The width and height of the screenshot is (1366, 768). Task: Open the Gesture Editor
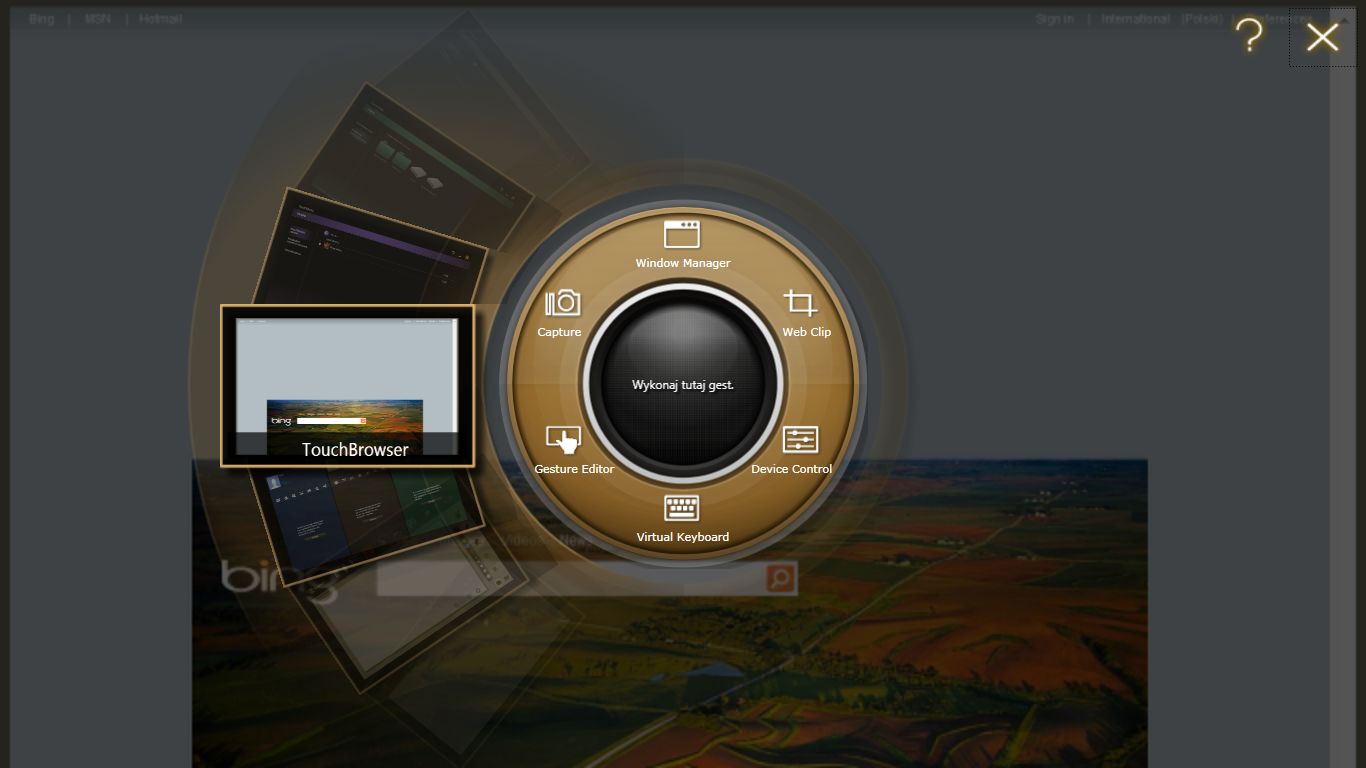click(x=573, y=450)
